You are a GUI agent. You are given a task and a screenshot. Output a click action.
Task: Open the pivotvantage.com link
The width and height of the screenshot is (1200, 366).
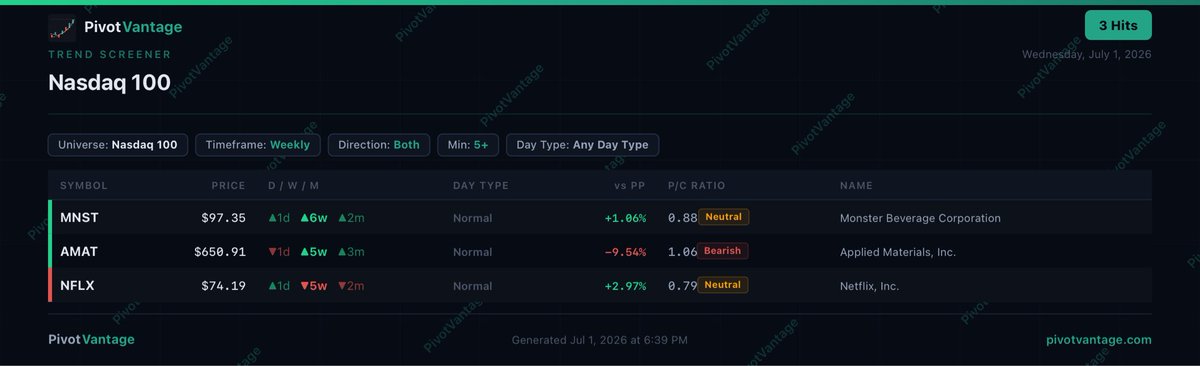tap(1098, 339)
